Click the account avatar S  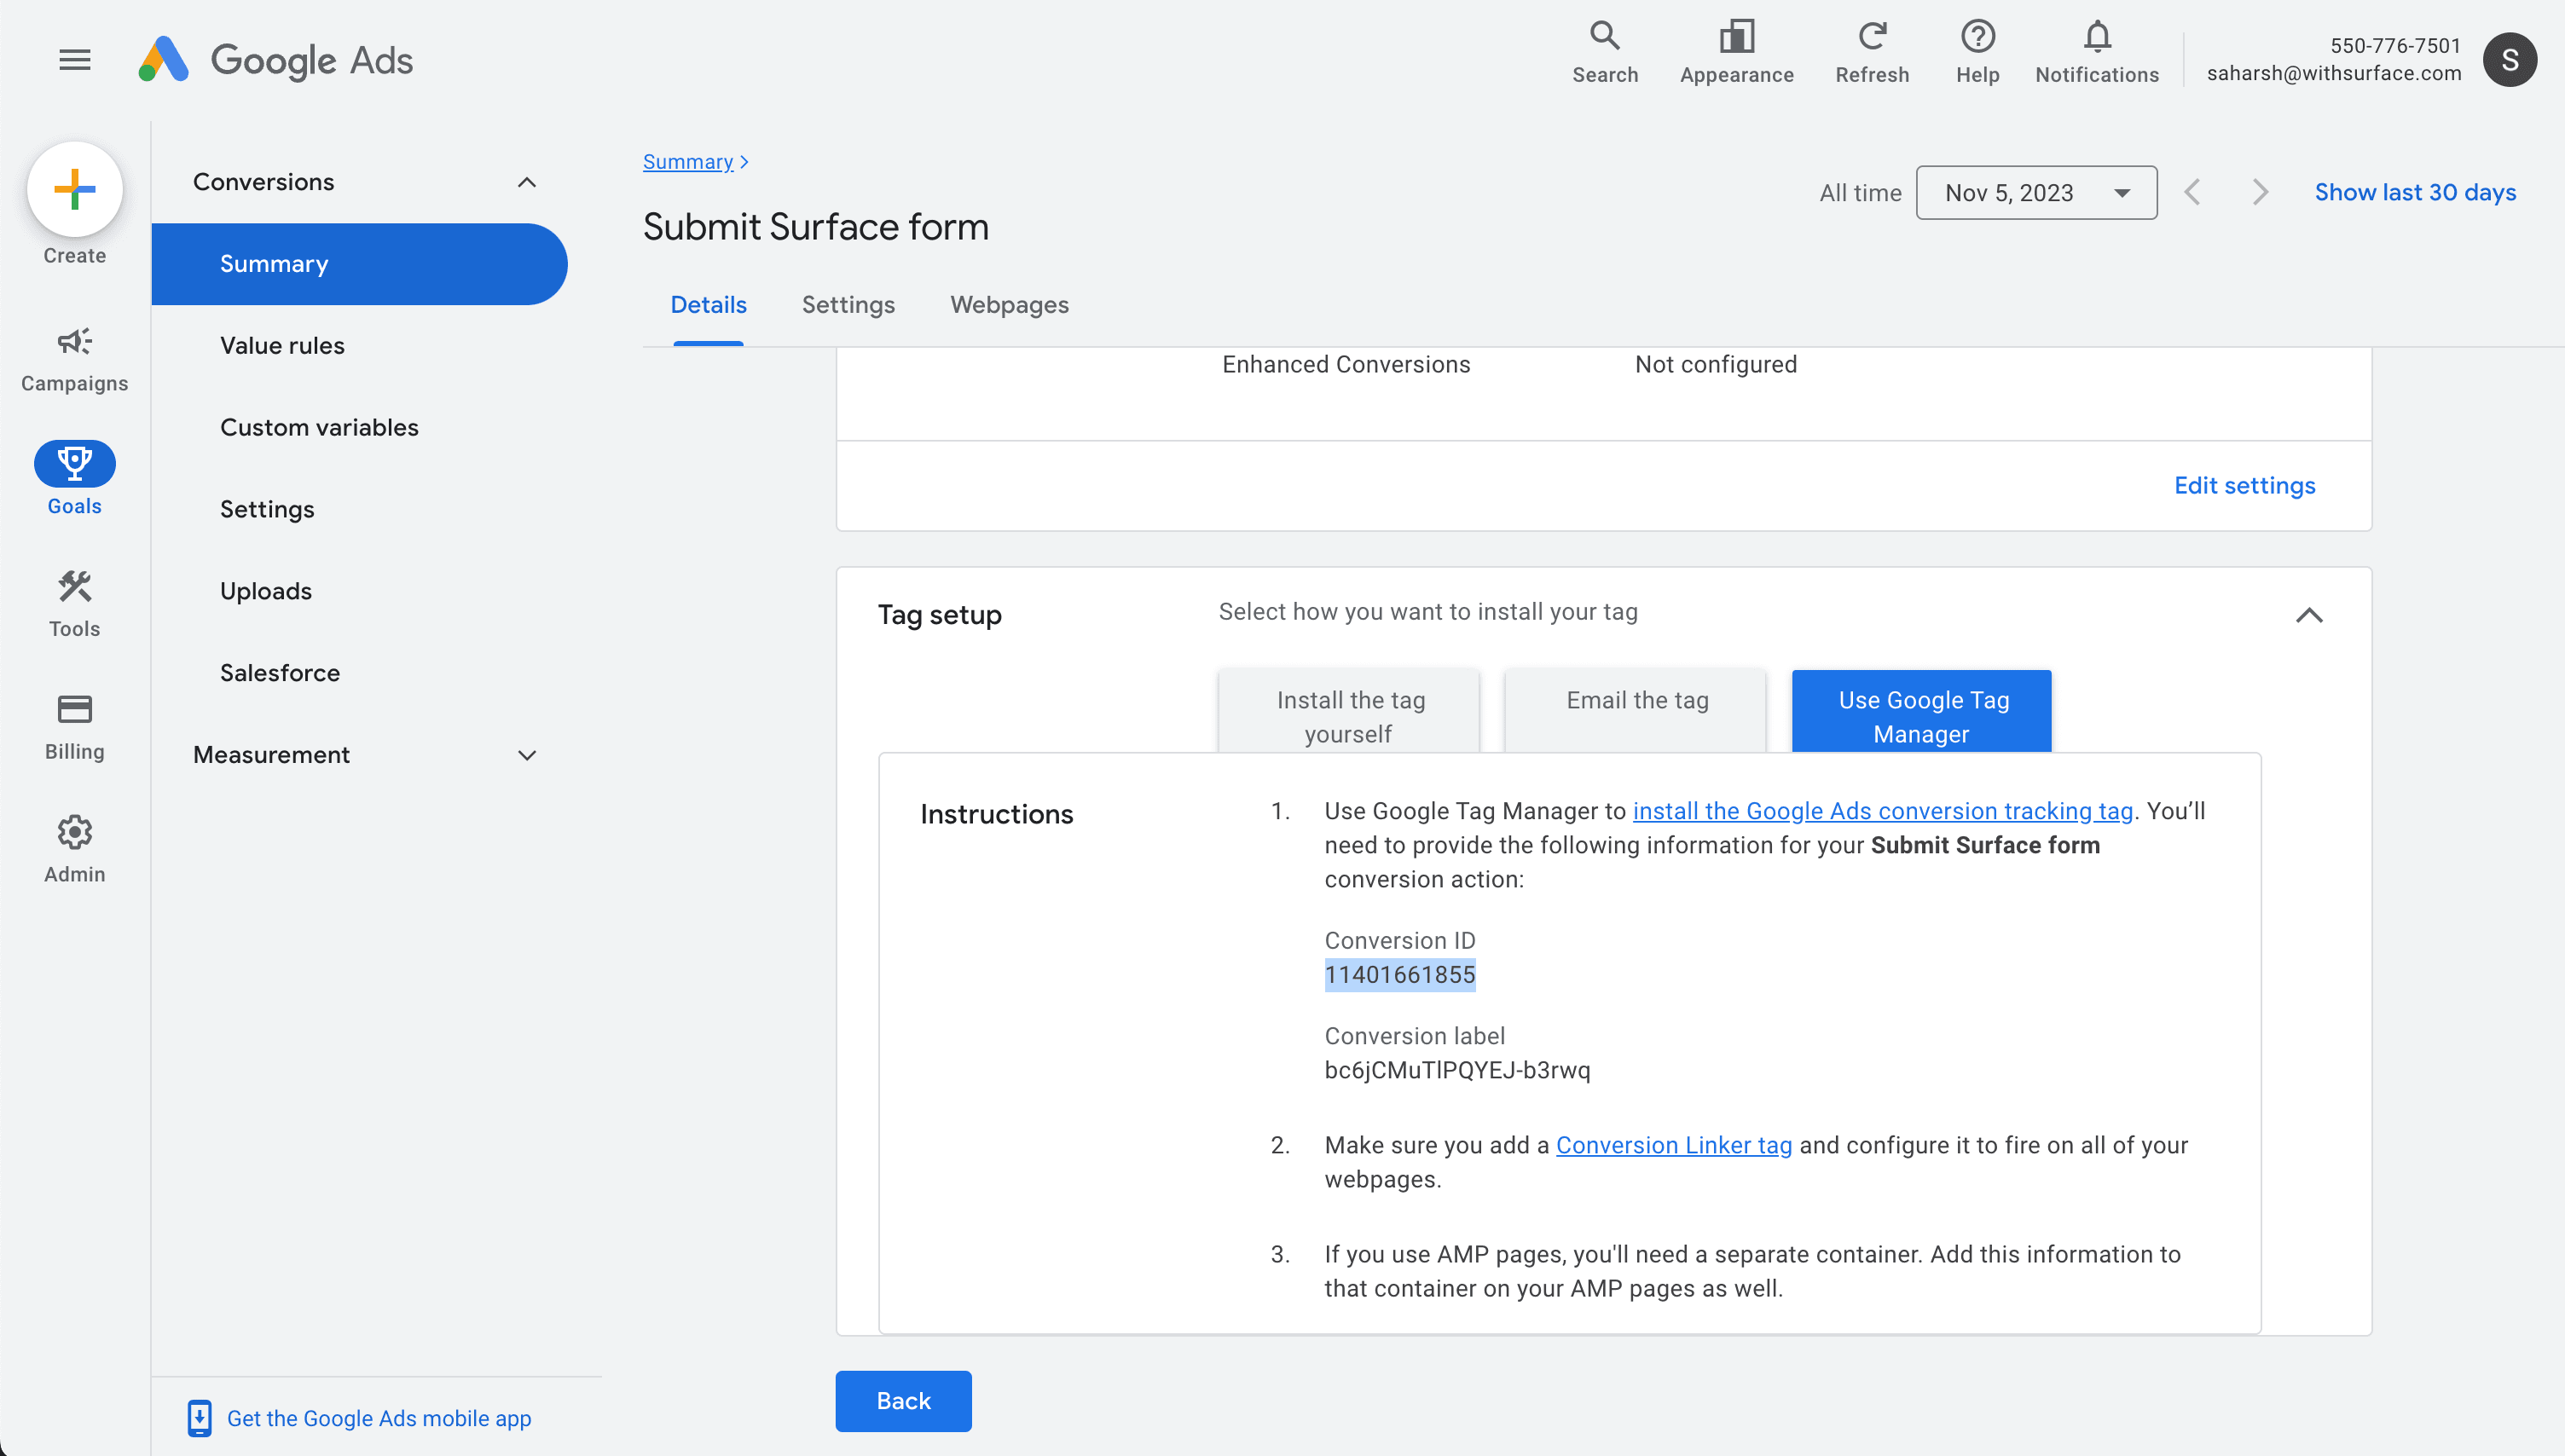tap(2508, 60)
